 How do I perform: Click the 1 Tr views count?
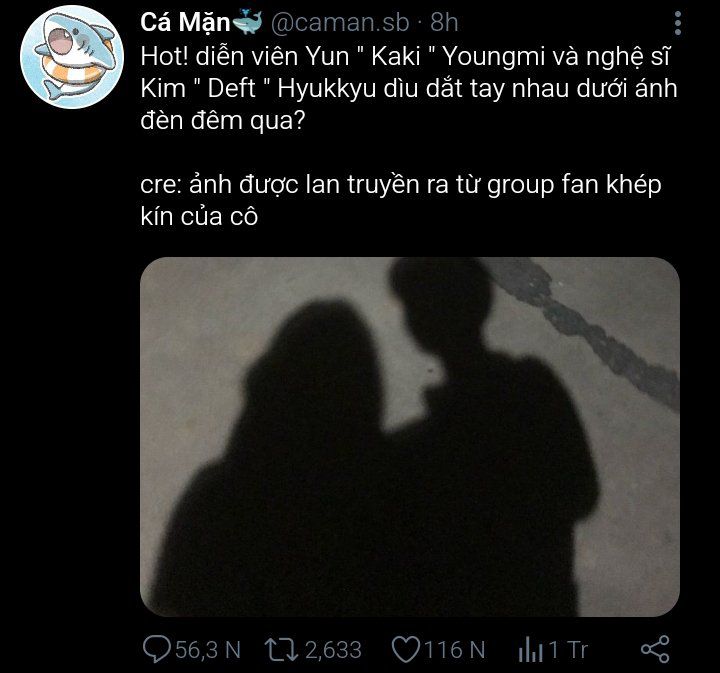pyautogui.click(x=568, y=650)
